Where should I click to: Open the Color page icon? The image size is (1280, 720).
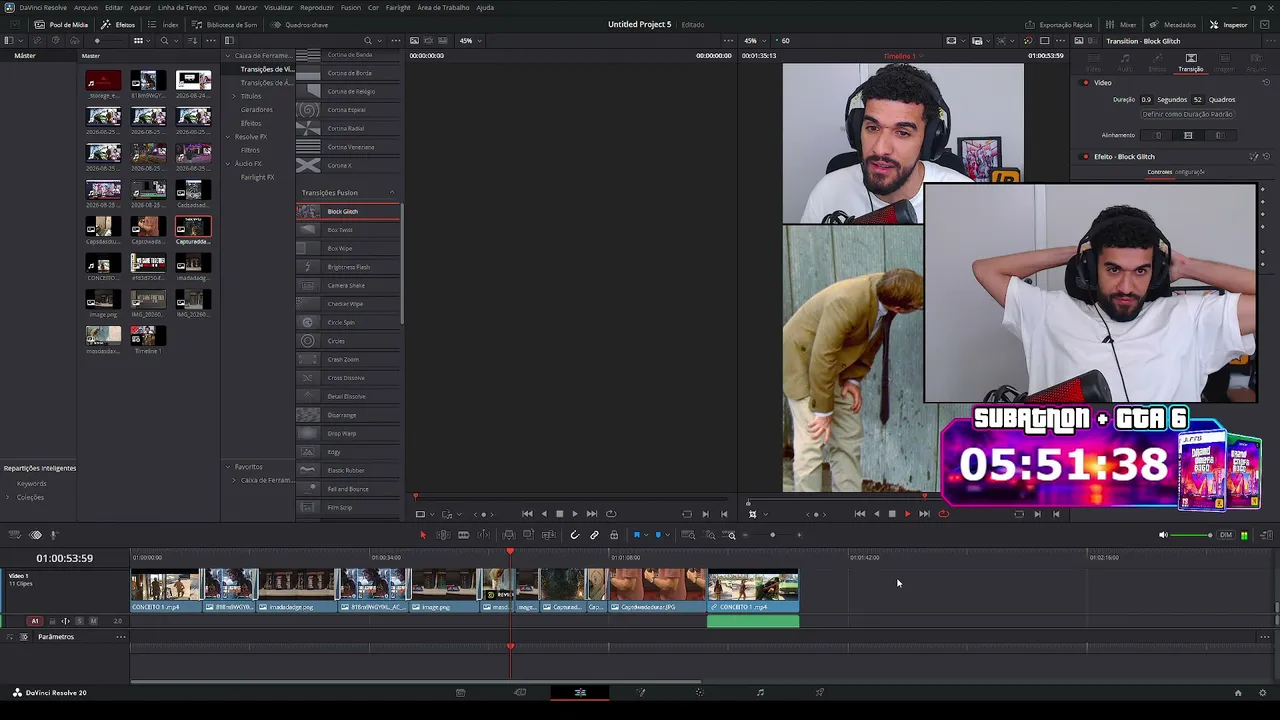[x=700, y=692]
